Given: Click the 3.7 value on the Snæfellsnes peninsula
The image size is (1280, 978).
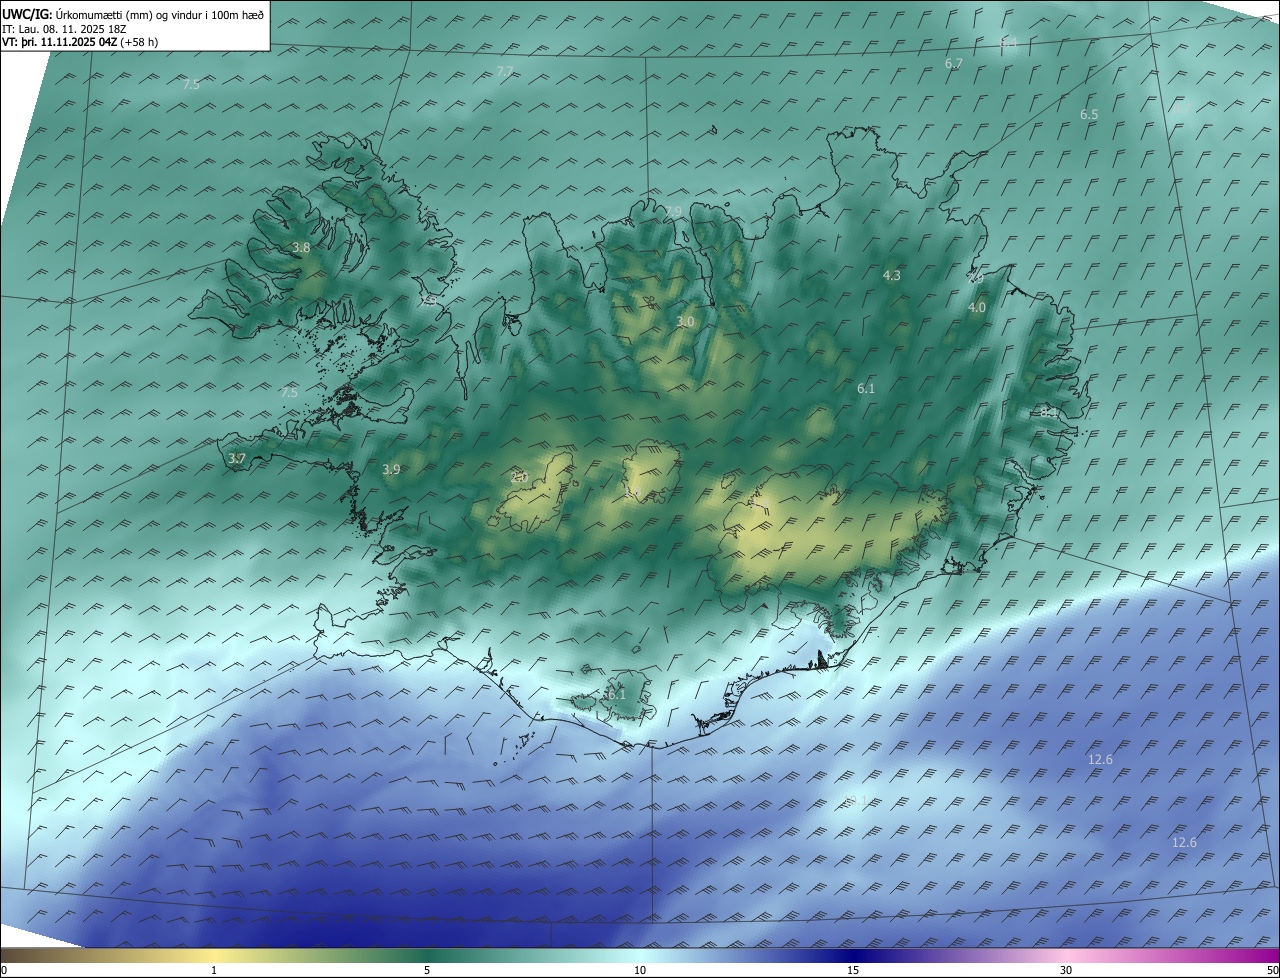Looking at the screenshot, I should tap(236, 459).
